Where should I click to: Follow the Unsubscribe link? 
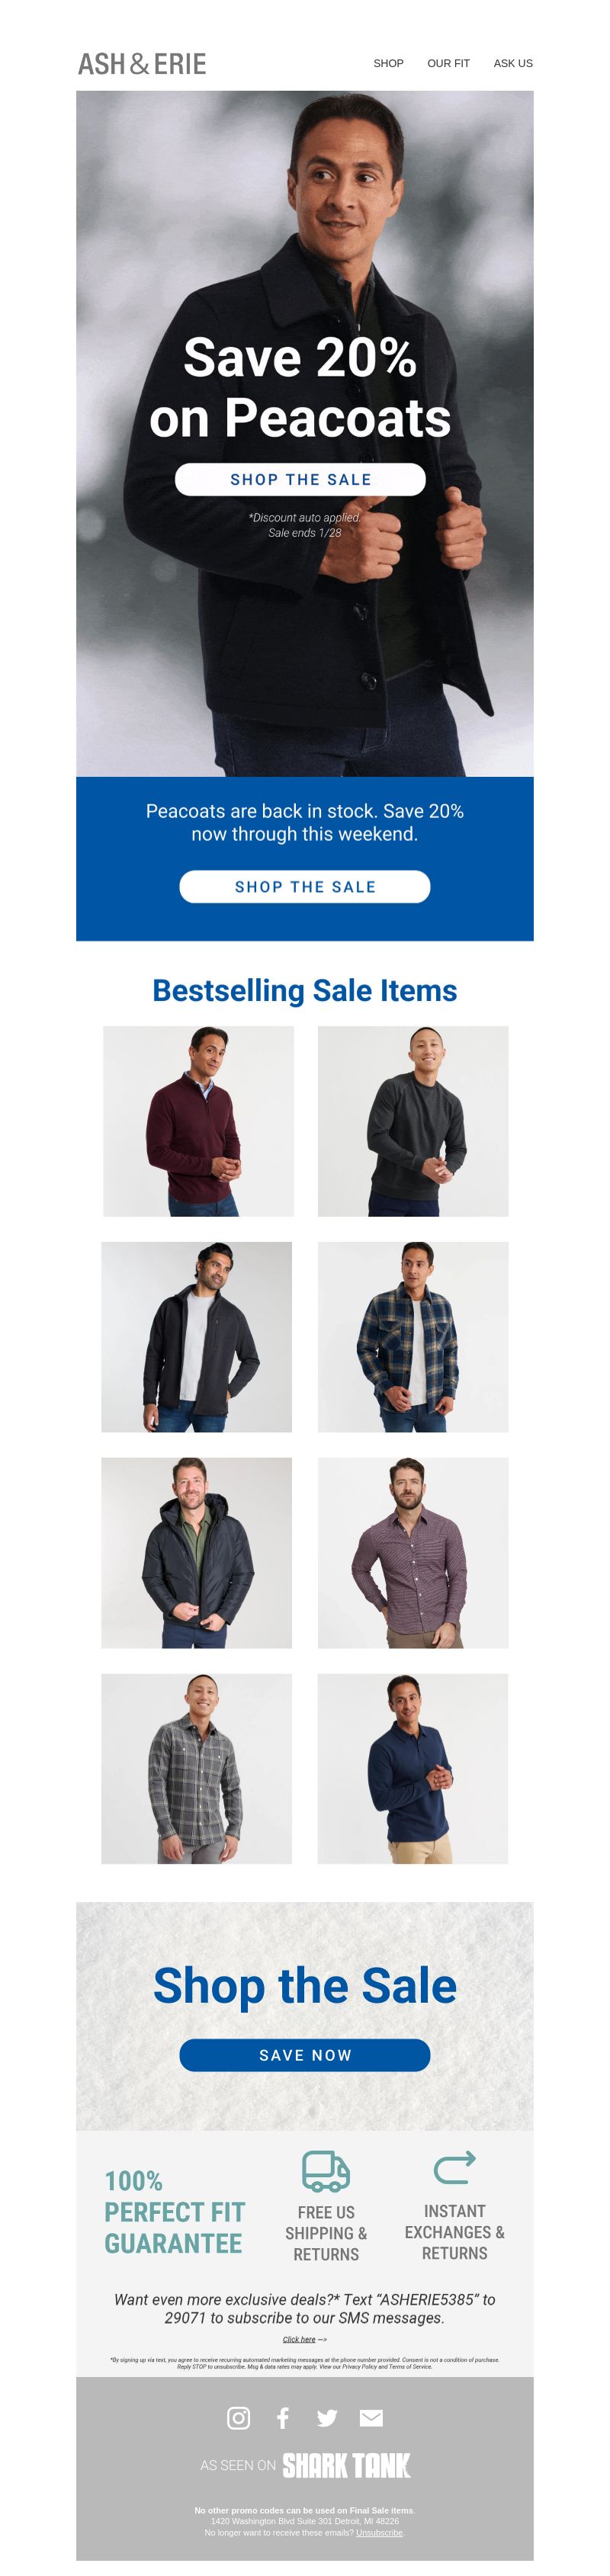(x=379, y=2533)
